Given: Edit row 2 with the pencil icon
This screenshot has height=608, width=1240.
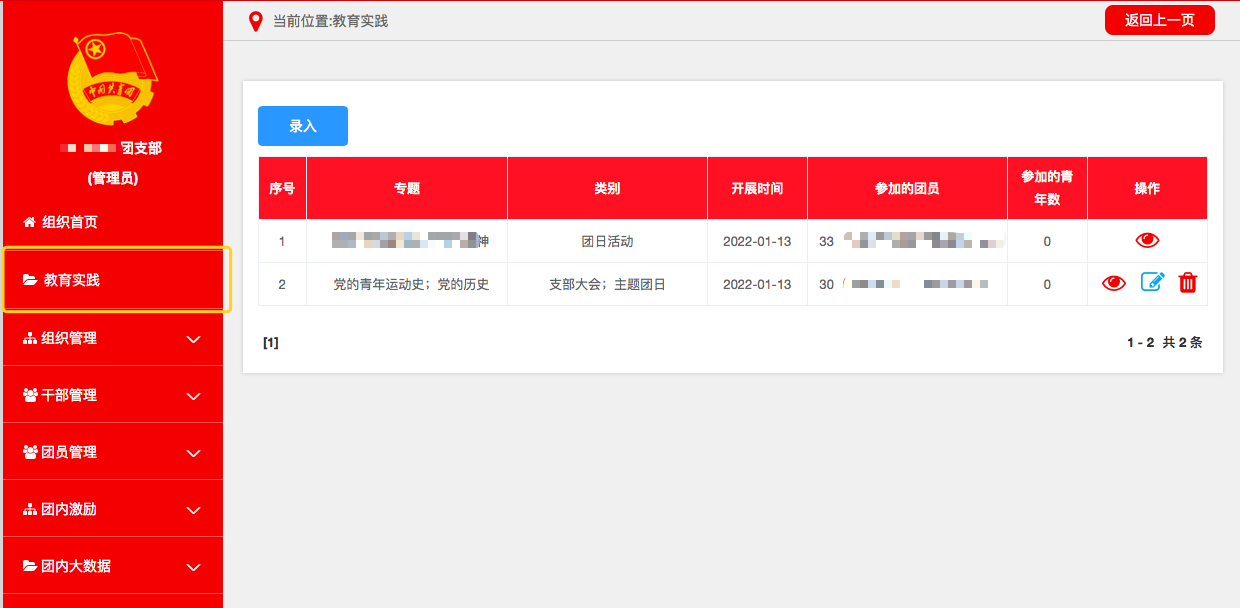Looking at the screenshot, I should tap(1153, 283).
